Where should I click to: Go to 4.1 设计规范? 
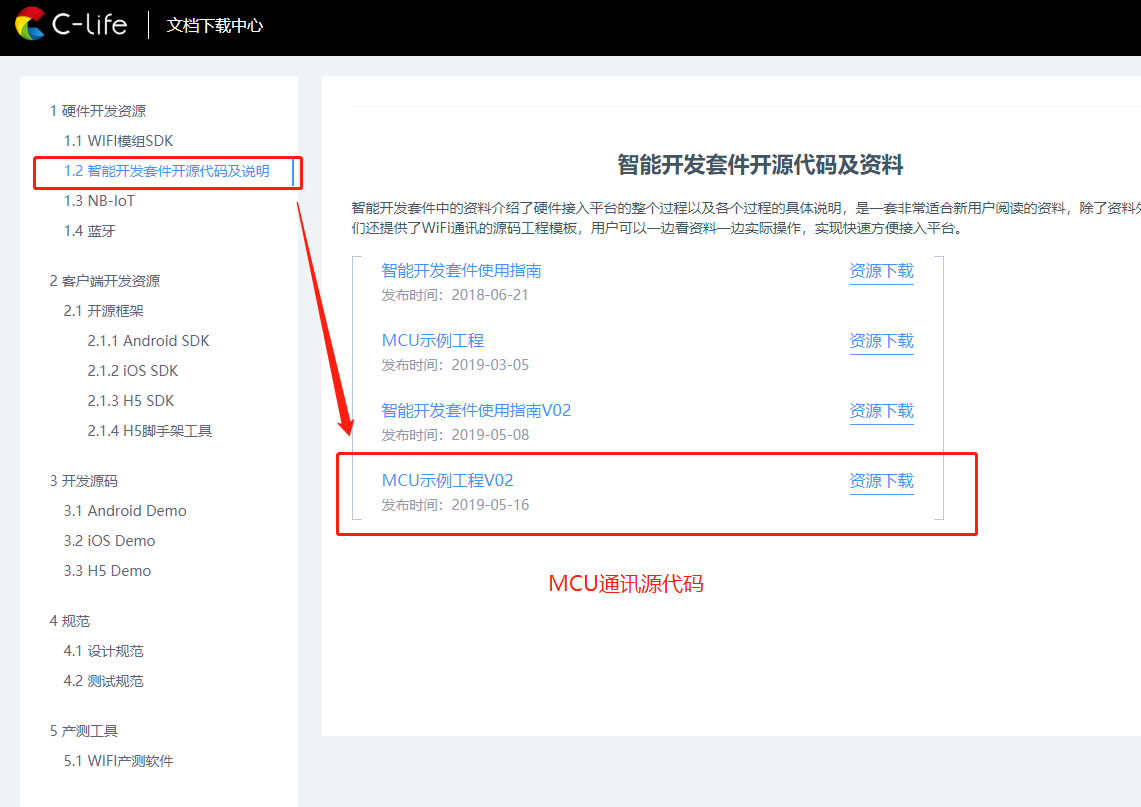(103, 651)
